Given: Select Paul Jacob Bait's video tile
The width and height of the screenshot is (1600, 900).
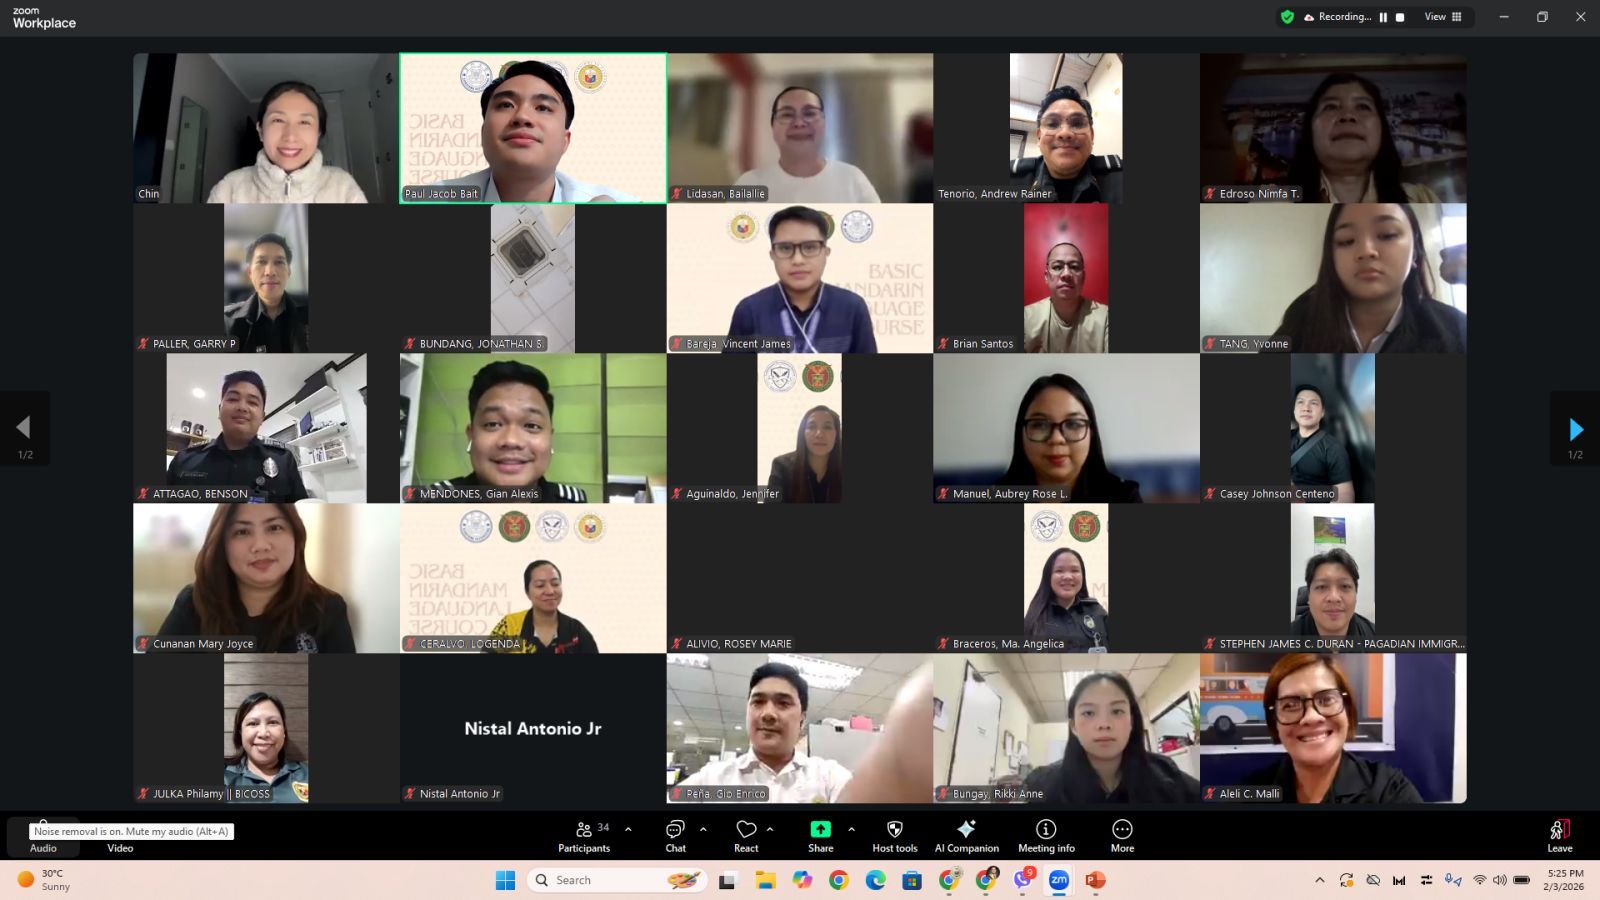Looking at the screenshot, I should (x=533, y=128).
